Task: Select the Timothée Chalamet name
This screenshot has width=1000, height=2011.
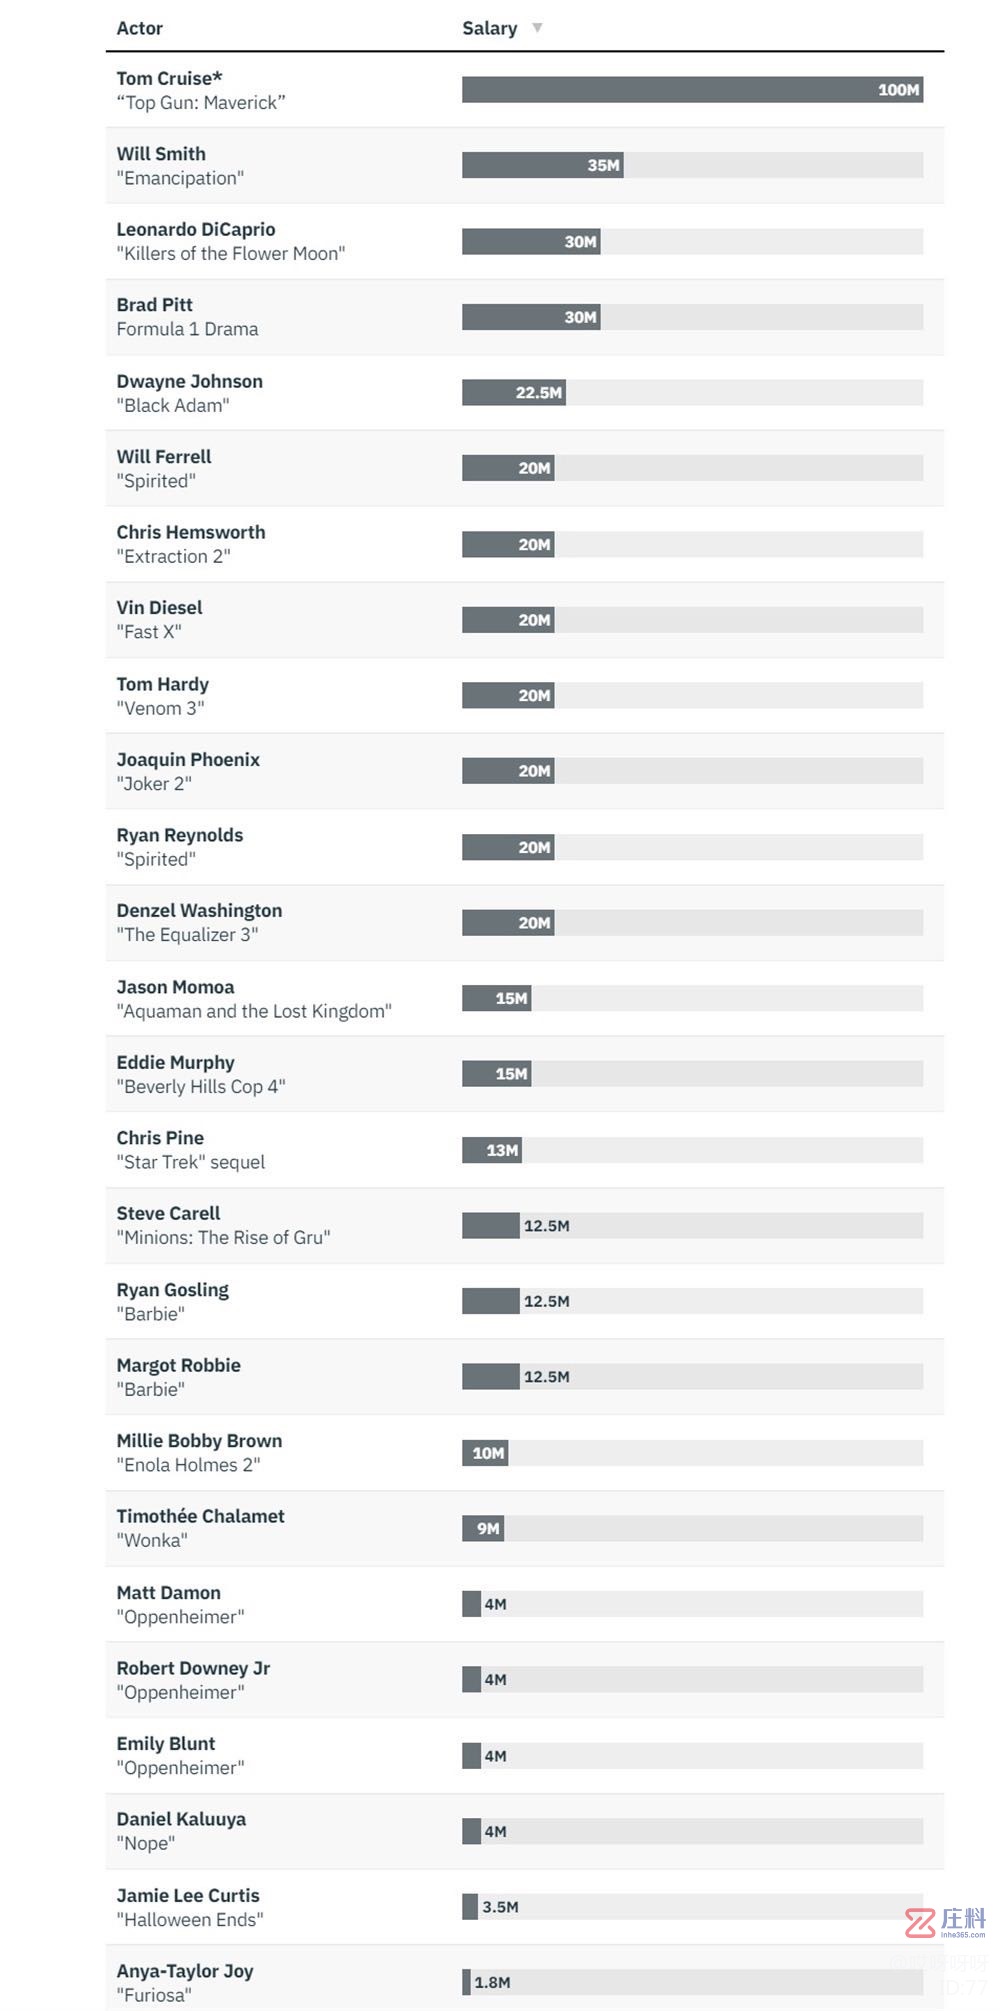Action: click(200, 1516)
